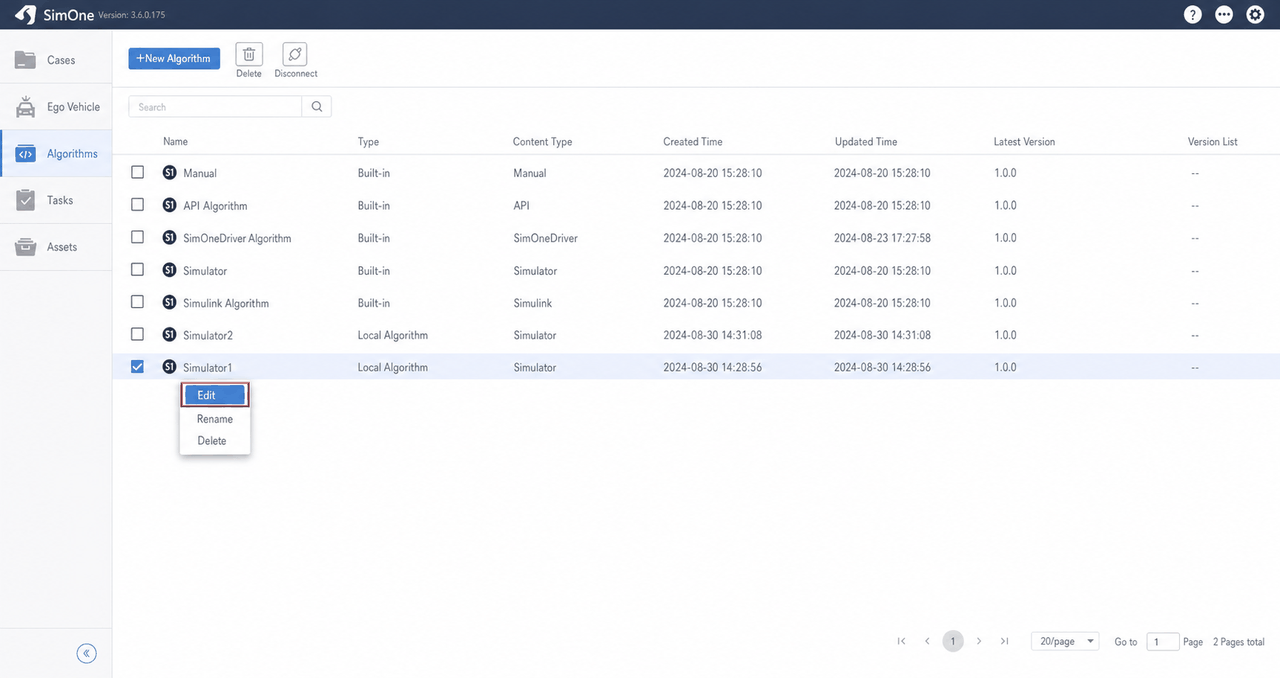The image size is (1280, 678).
Task: Click the Simulator2 name text
Action: 208,335
